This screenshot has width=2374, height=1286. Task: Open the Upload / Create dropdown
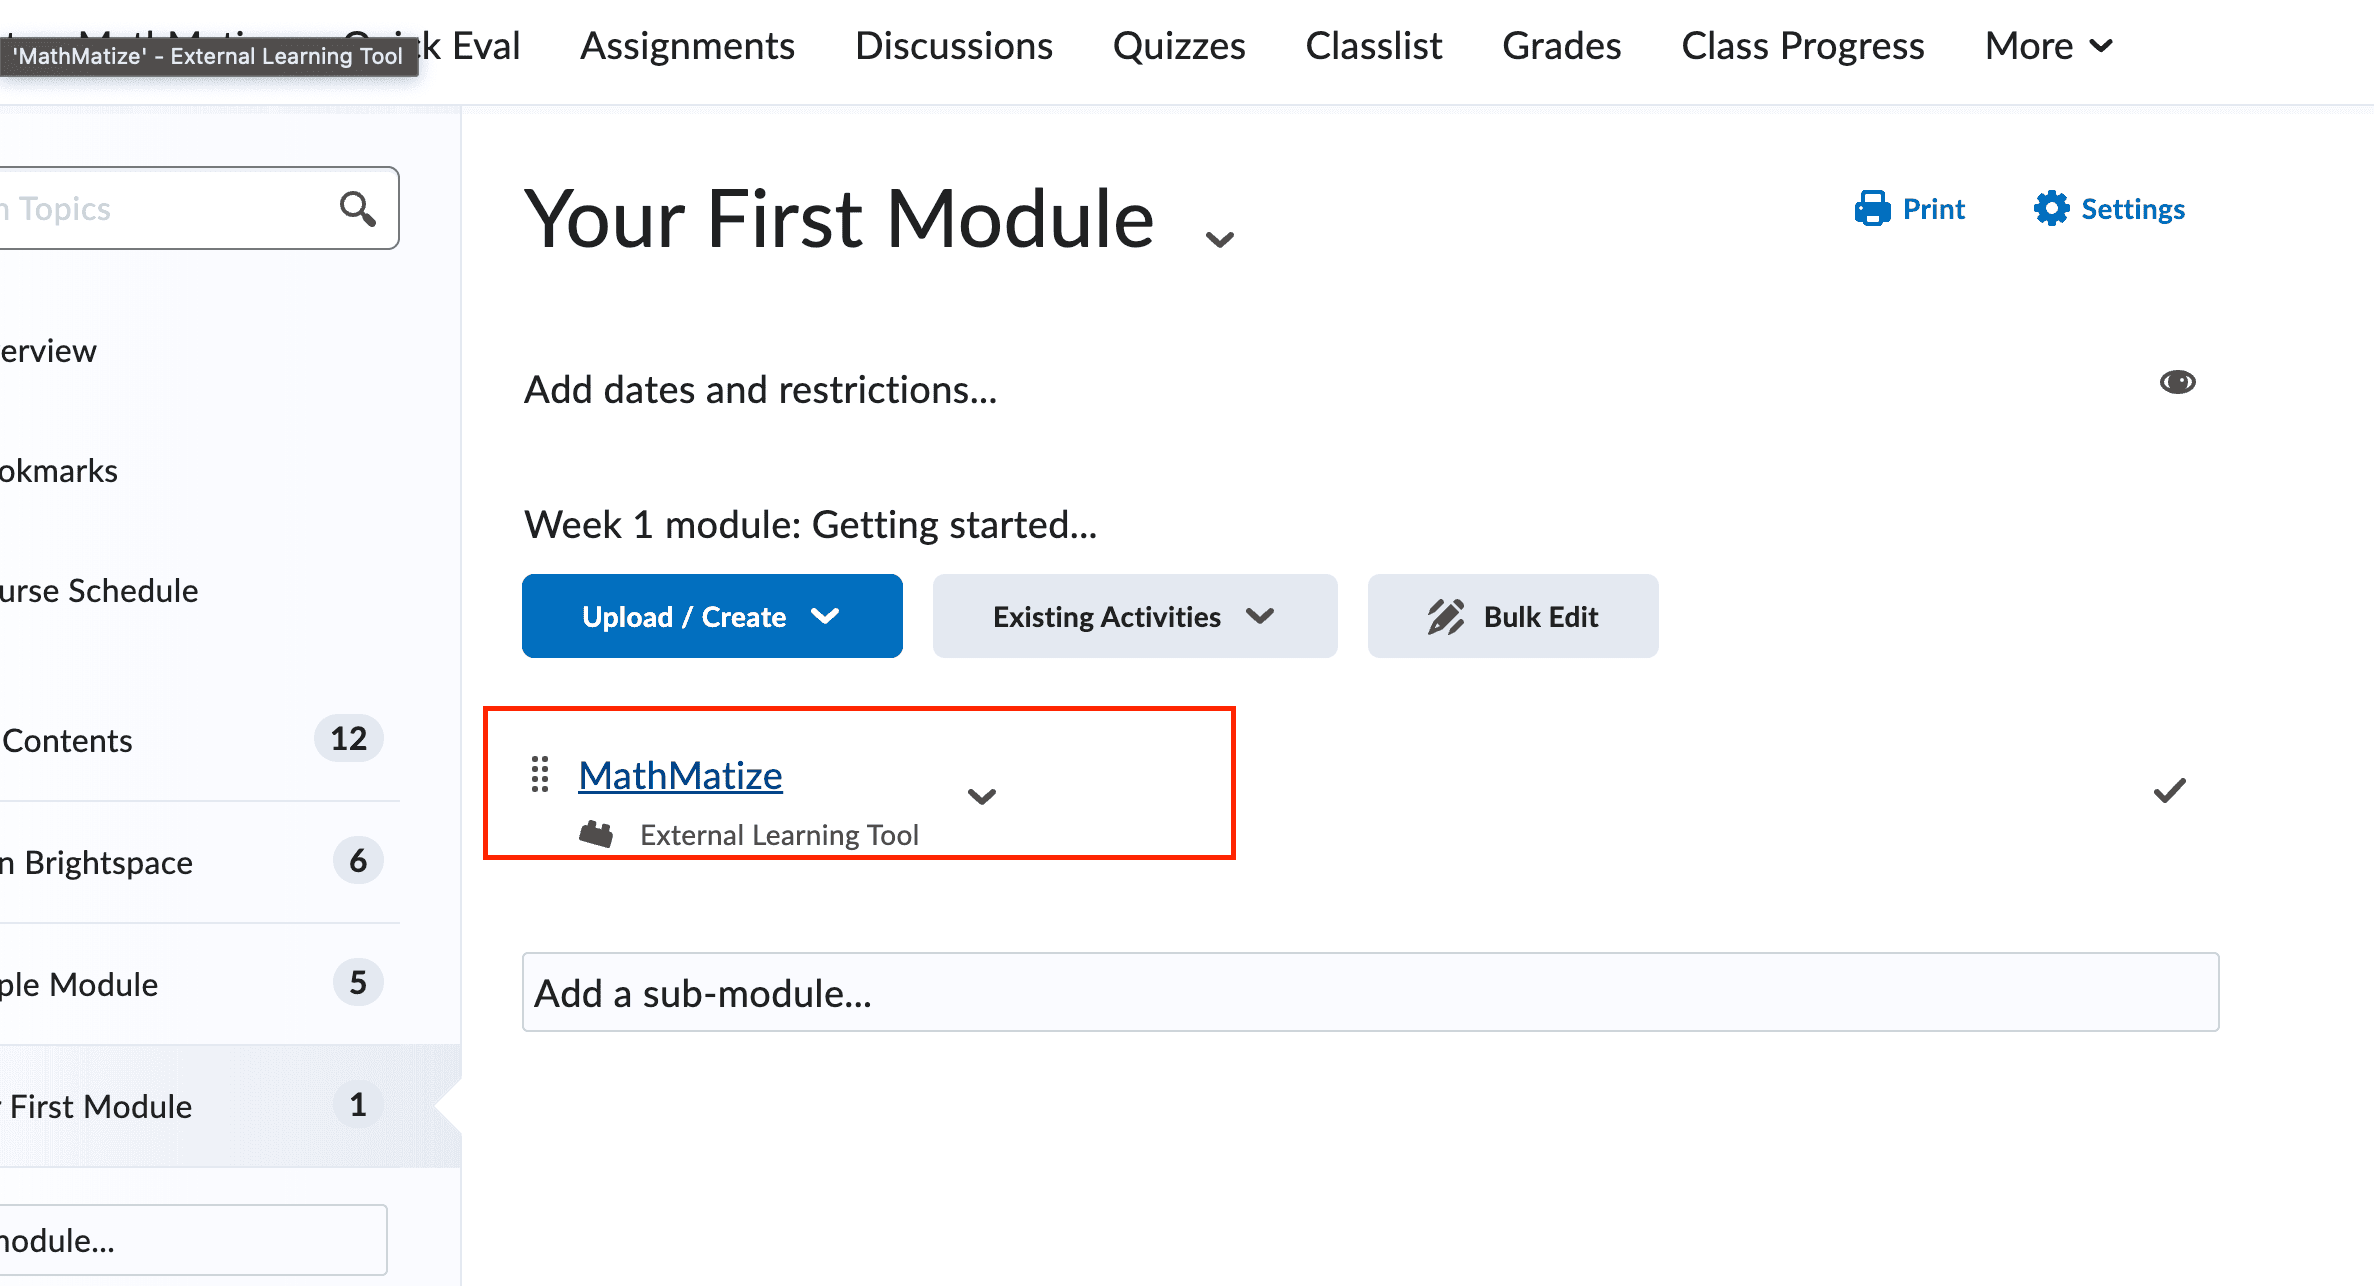pos(712,616)
